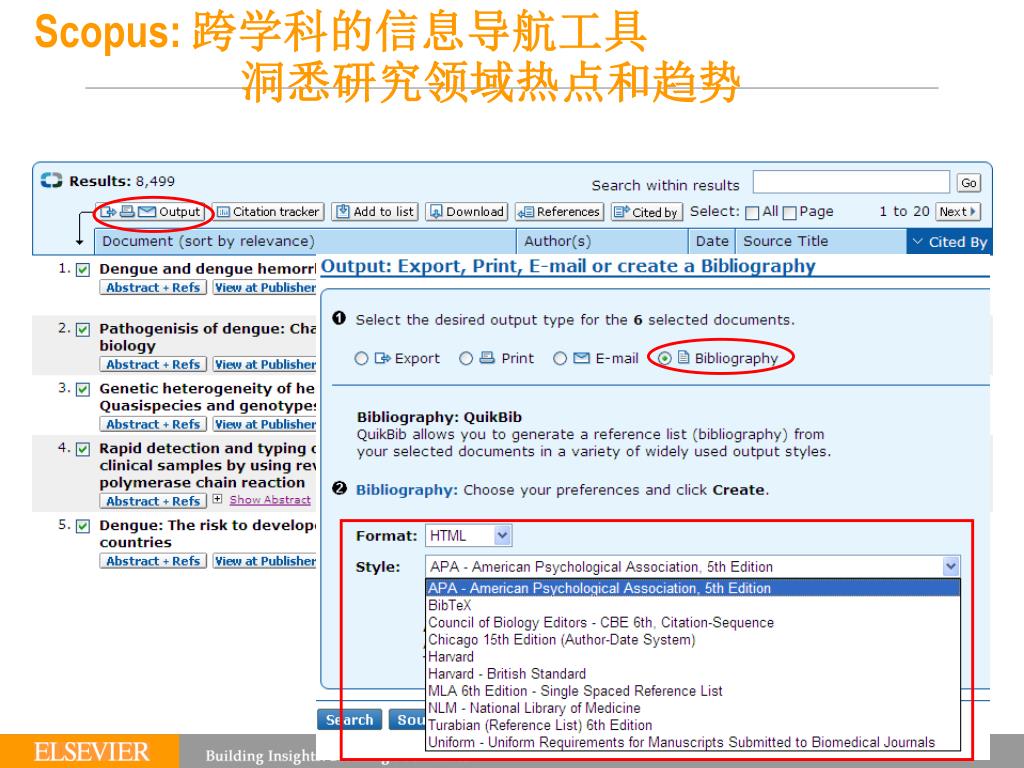The width and height of the screenshot is (1024, 768).
Task: Select the E-mail radio button
Action: click(560, 359)
